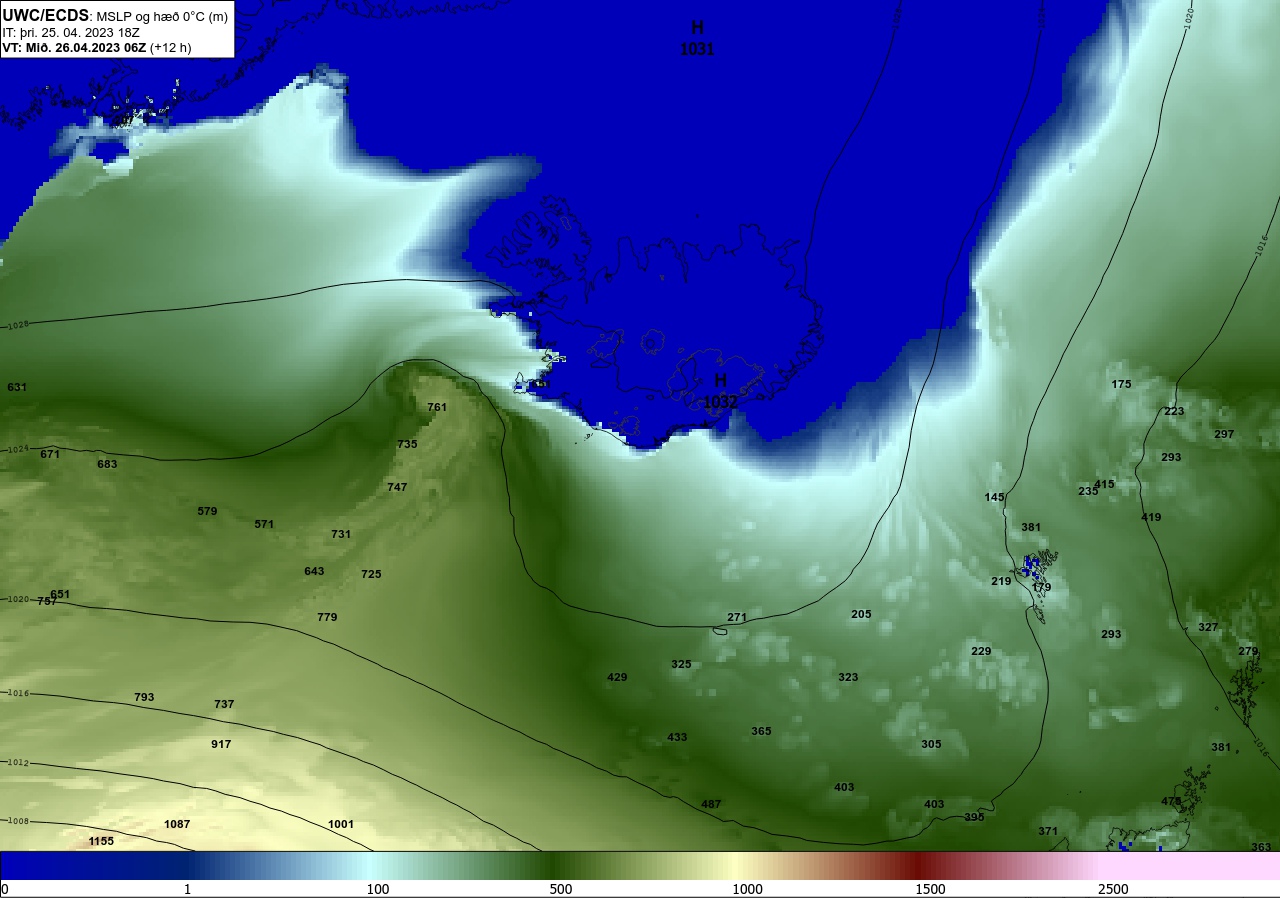This screenshot has height=898, width=1280.
Task: Click the value 731 on the map
Action: coord(341,534)
